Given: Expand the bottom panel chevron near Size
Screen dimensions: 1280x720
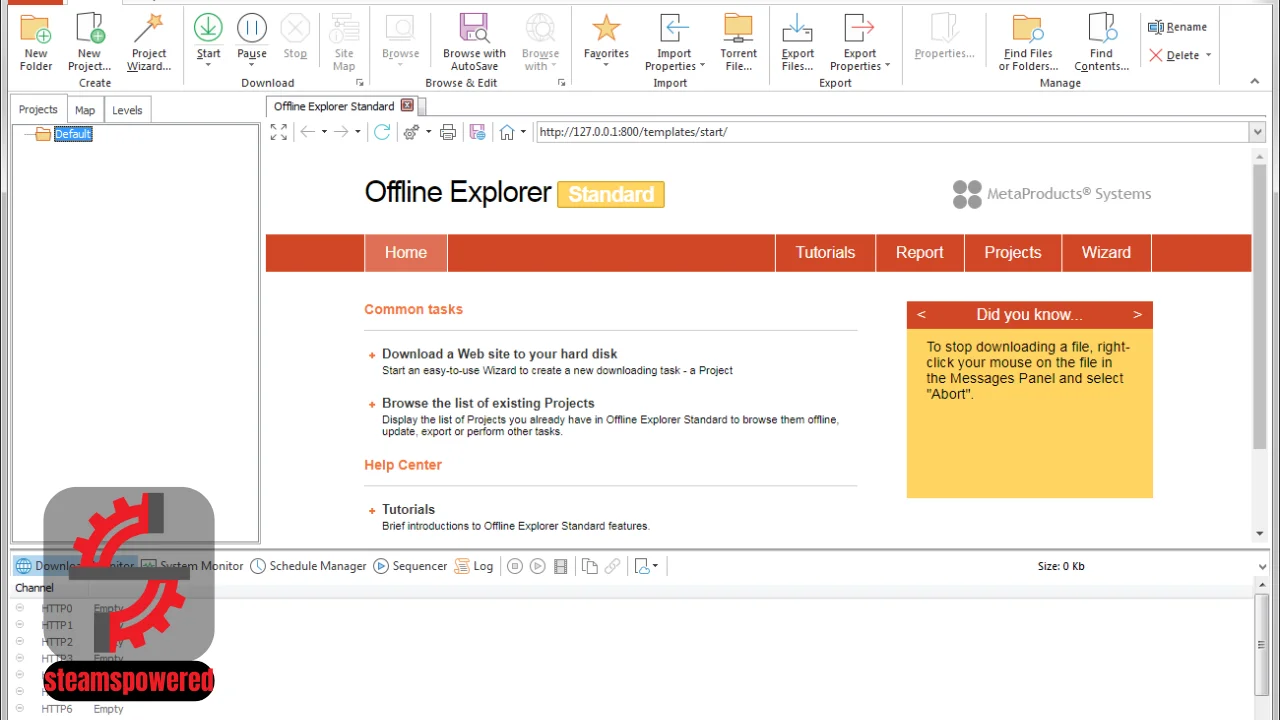Looking at the screenshot, I should click(1262, 566).
